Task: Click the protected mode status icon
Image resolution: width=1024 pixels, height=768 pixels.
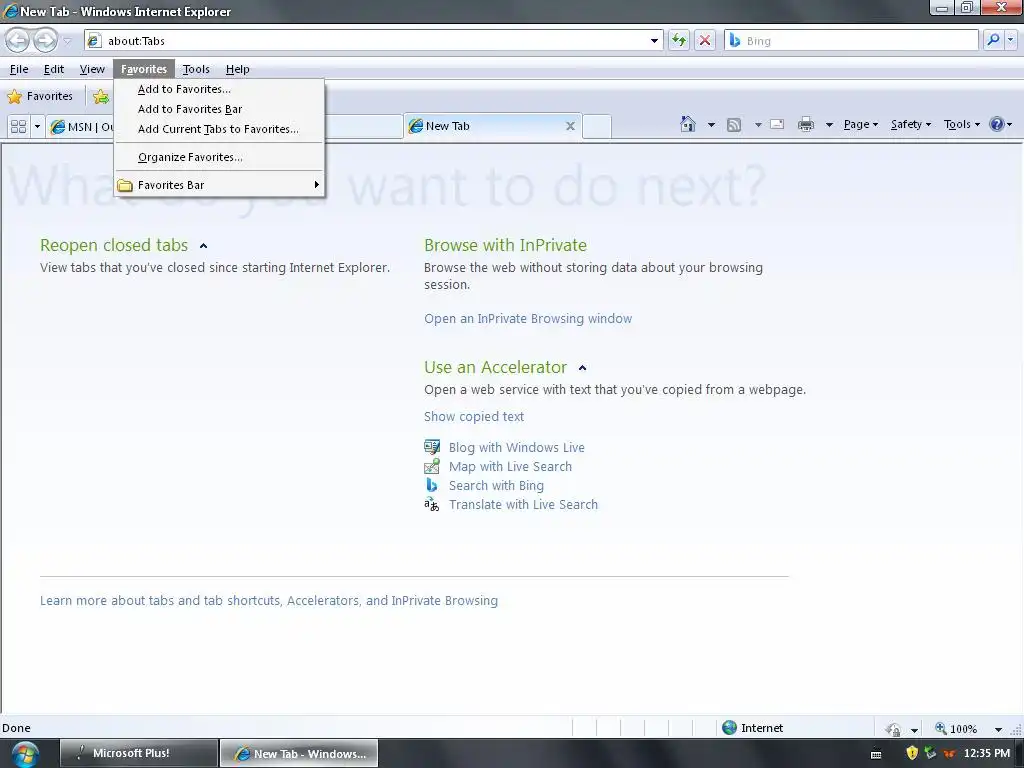Action: (893, 729)
